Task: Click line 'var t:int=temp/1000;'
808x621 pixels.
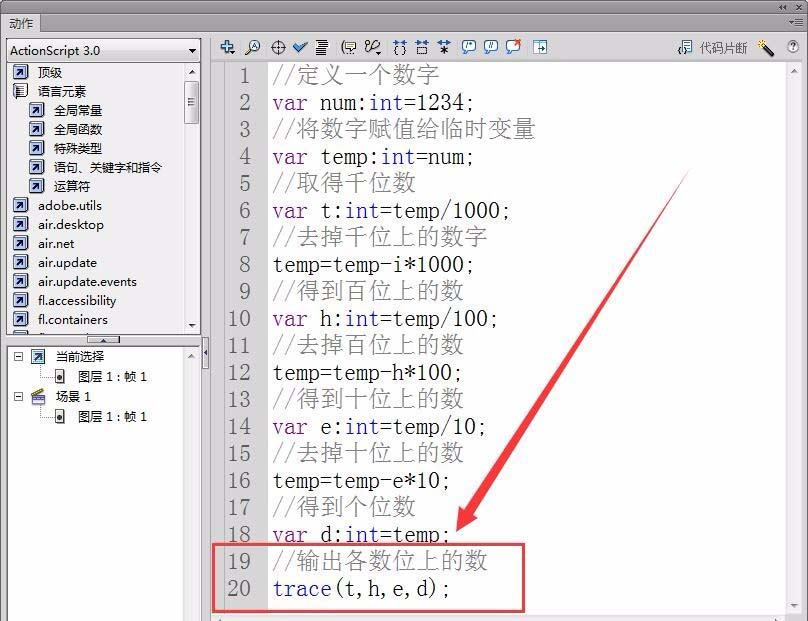Action: [391, 210]
